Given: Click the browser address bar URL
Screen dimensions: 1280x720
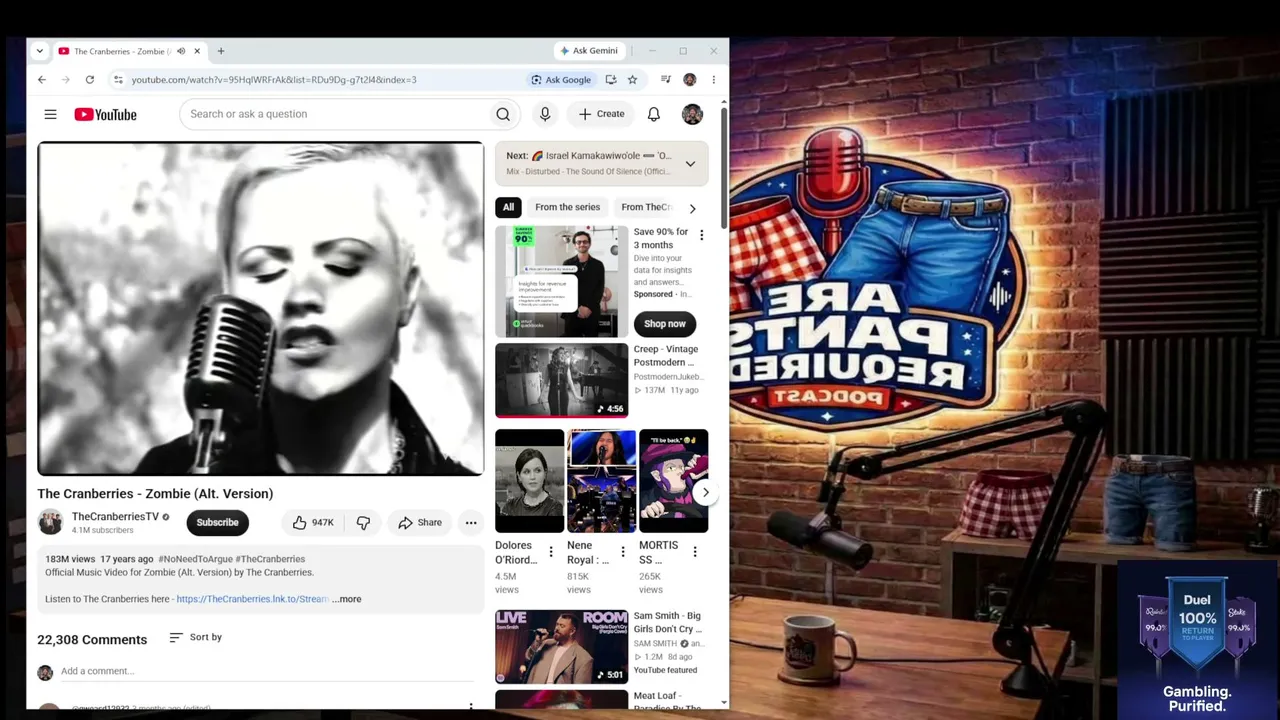Looking at the screenshot, I should point(274,80).
